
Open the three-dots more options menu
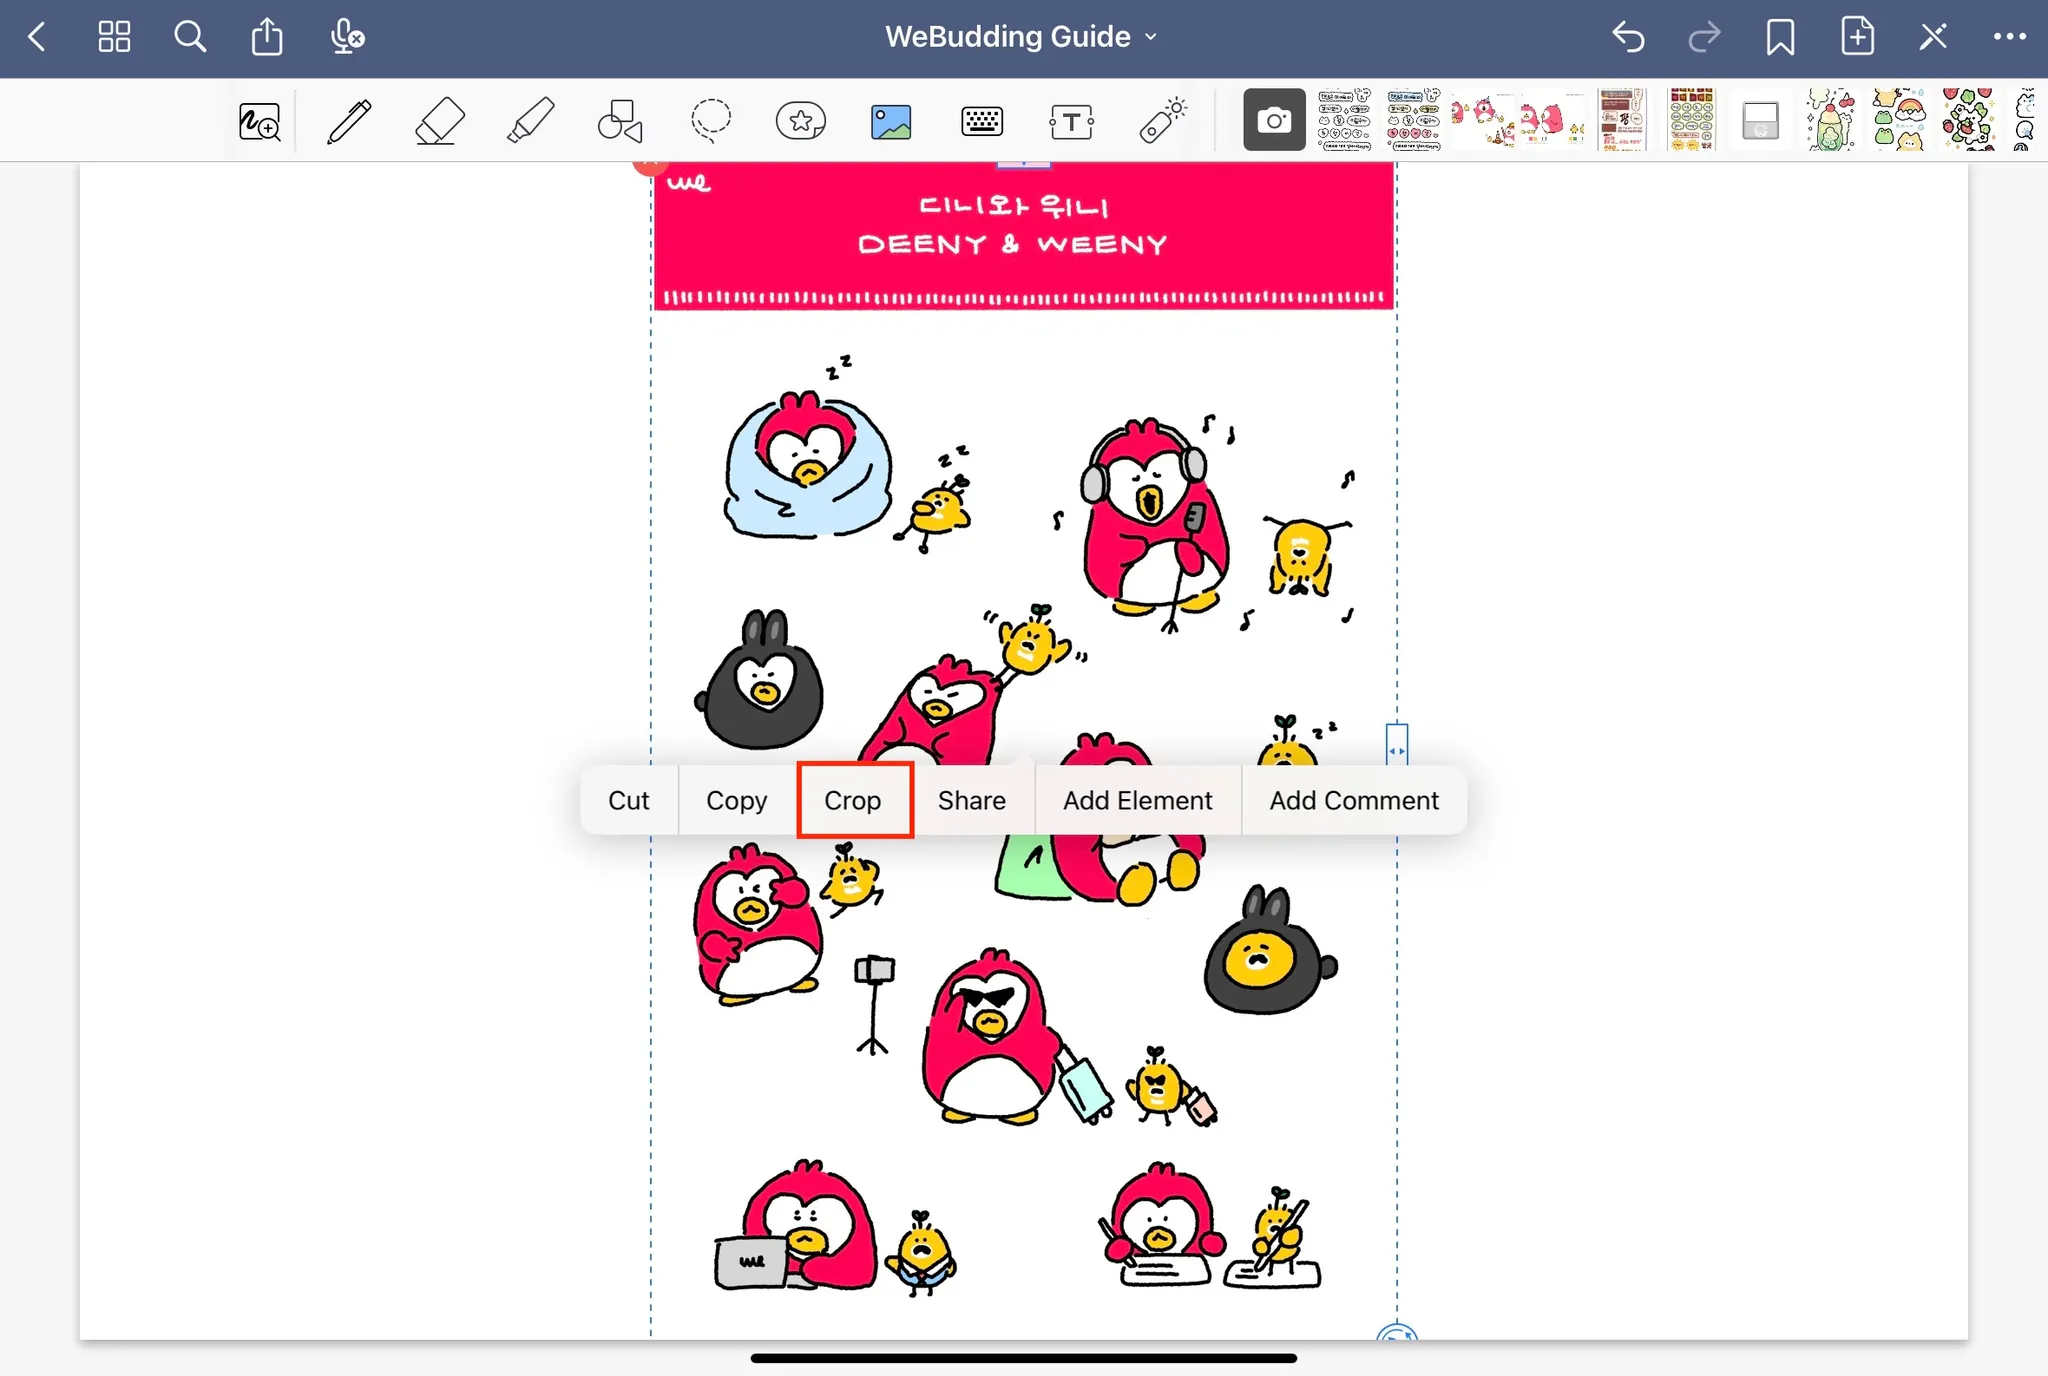click(x=2009, y=37)
